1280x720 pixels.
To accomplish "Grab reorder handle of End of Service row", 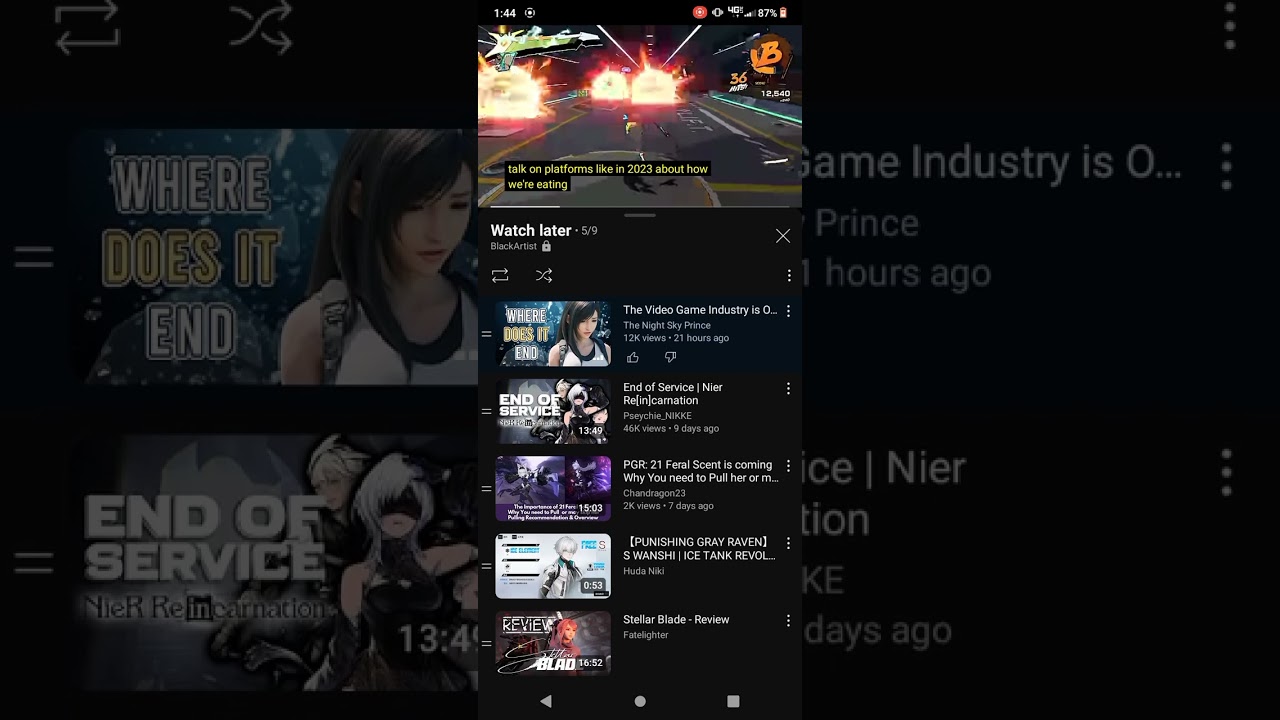I will [487, 411].
